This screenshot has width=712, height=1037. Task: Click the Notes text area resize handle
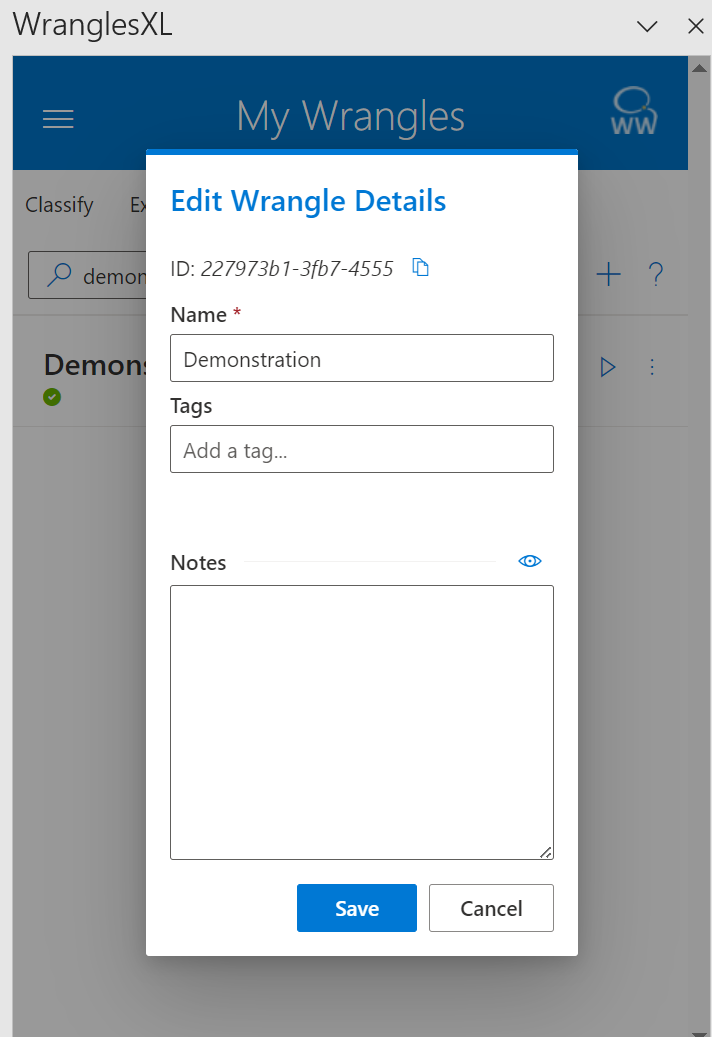point(546,852)
